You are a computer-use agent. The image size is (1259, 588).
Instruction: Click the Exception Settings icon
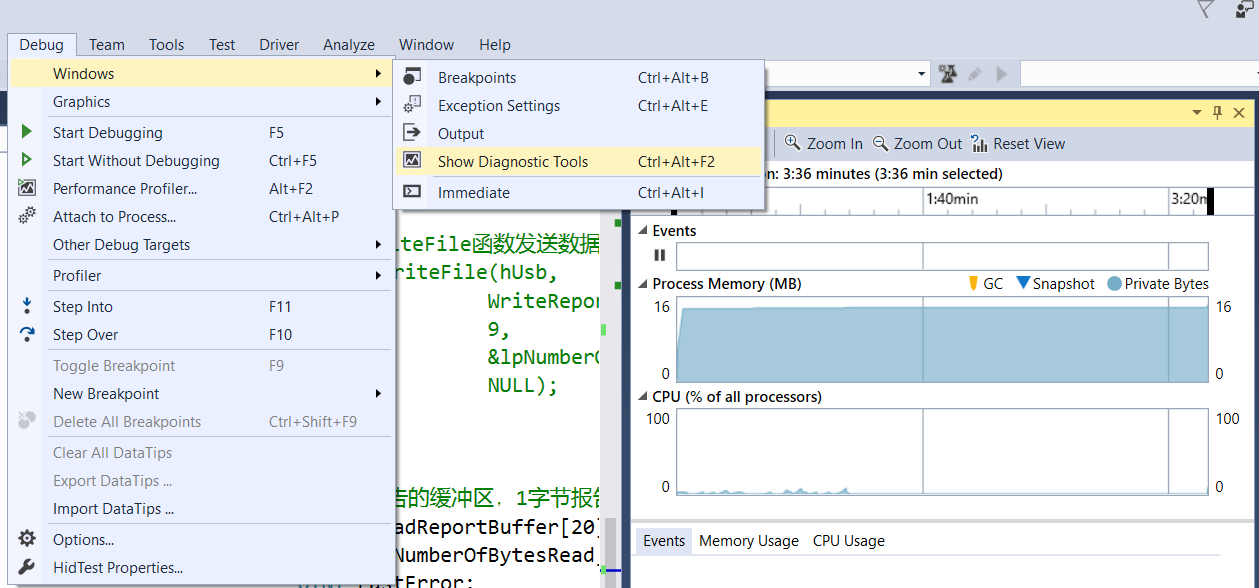(x=412, y=105)
